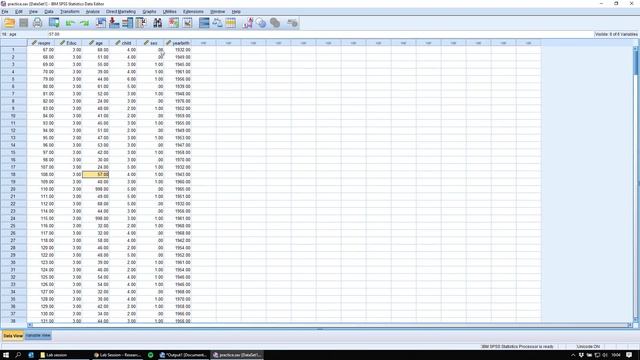Image resolution: width=640 pixels, height=360 pixels.
Task: Open the Edit menu
Action: click(x=19, y=11)
